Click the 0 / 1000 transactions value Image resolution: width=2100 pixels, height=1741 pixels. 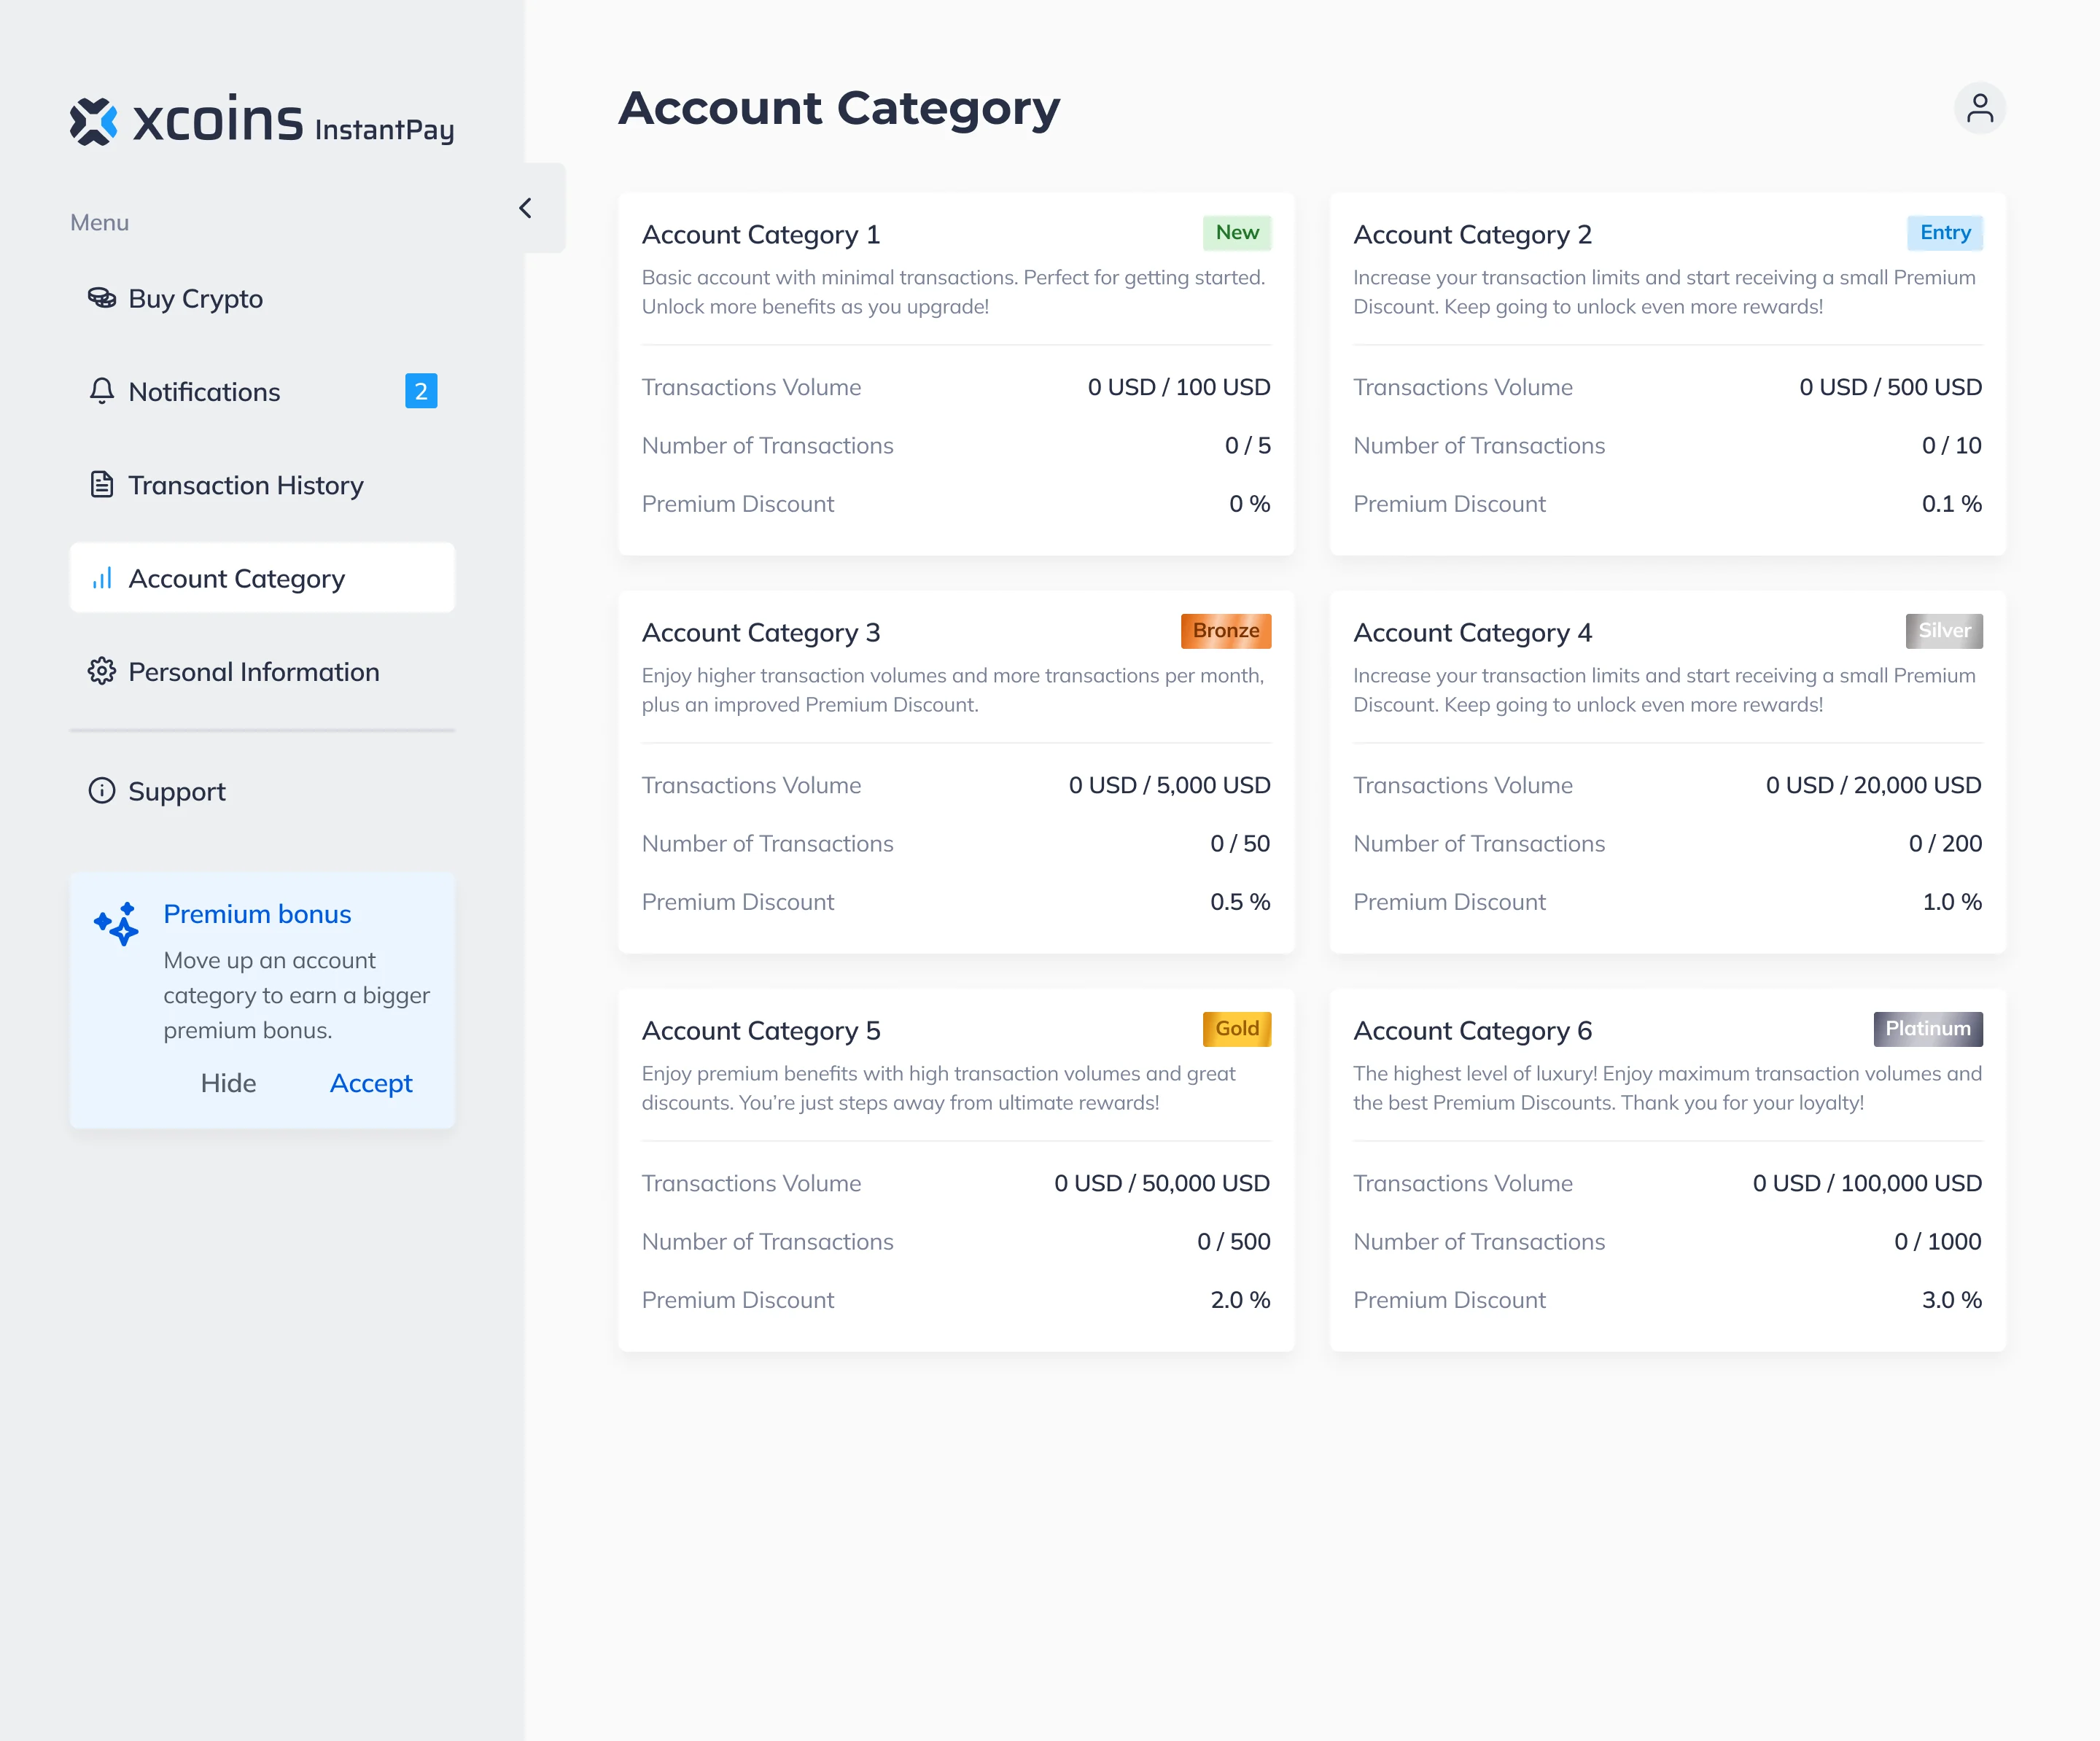(x=1938, y=1241)
